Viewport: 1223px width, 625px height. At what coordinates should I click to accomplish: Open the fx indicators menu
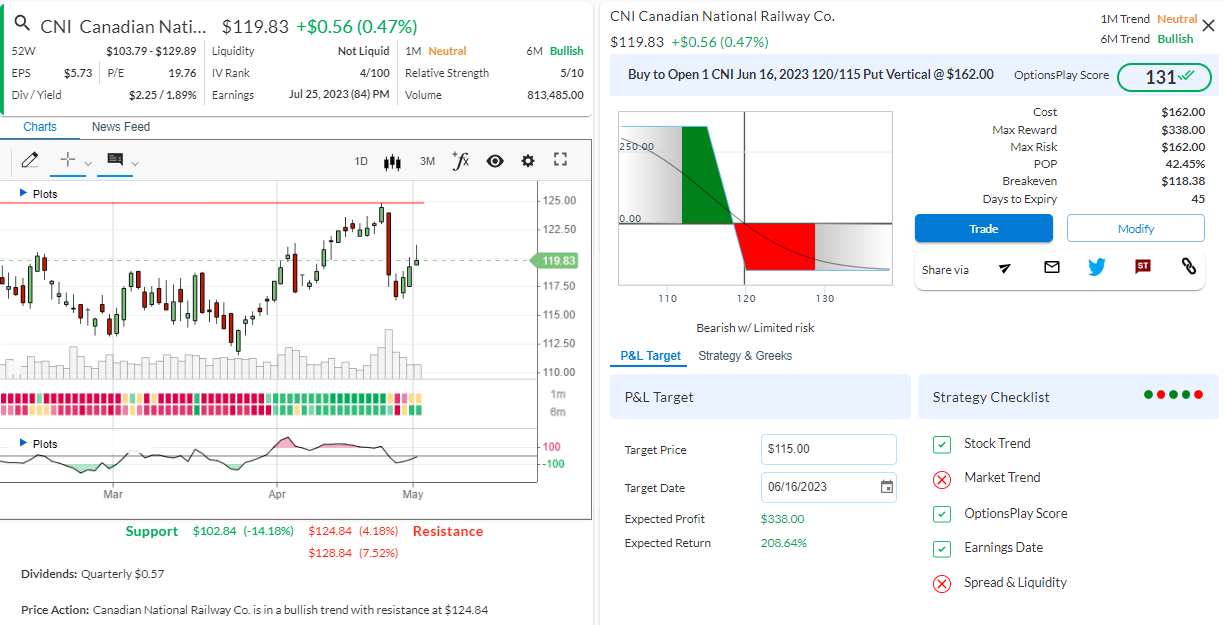[460, 160]
